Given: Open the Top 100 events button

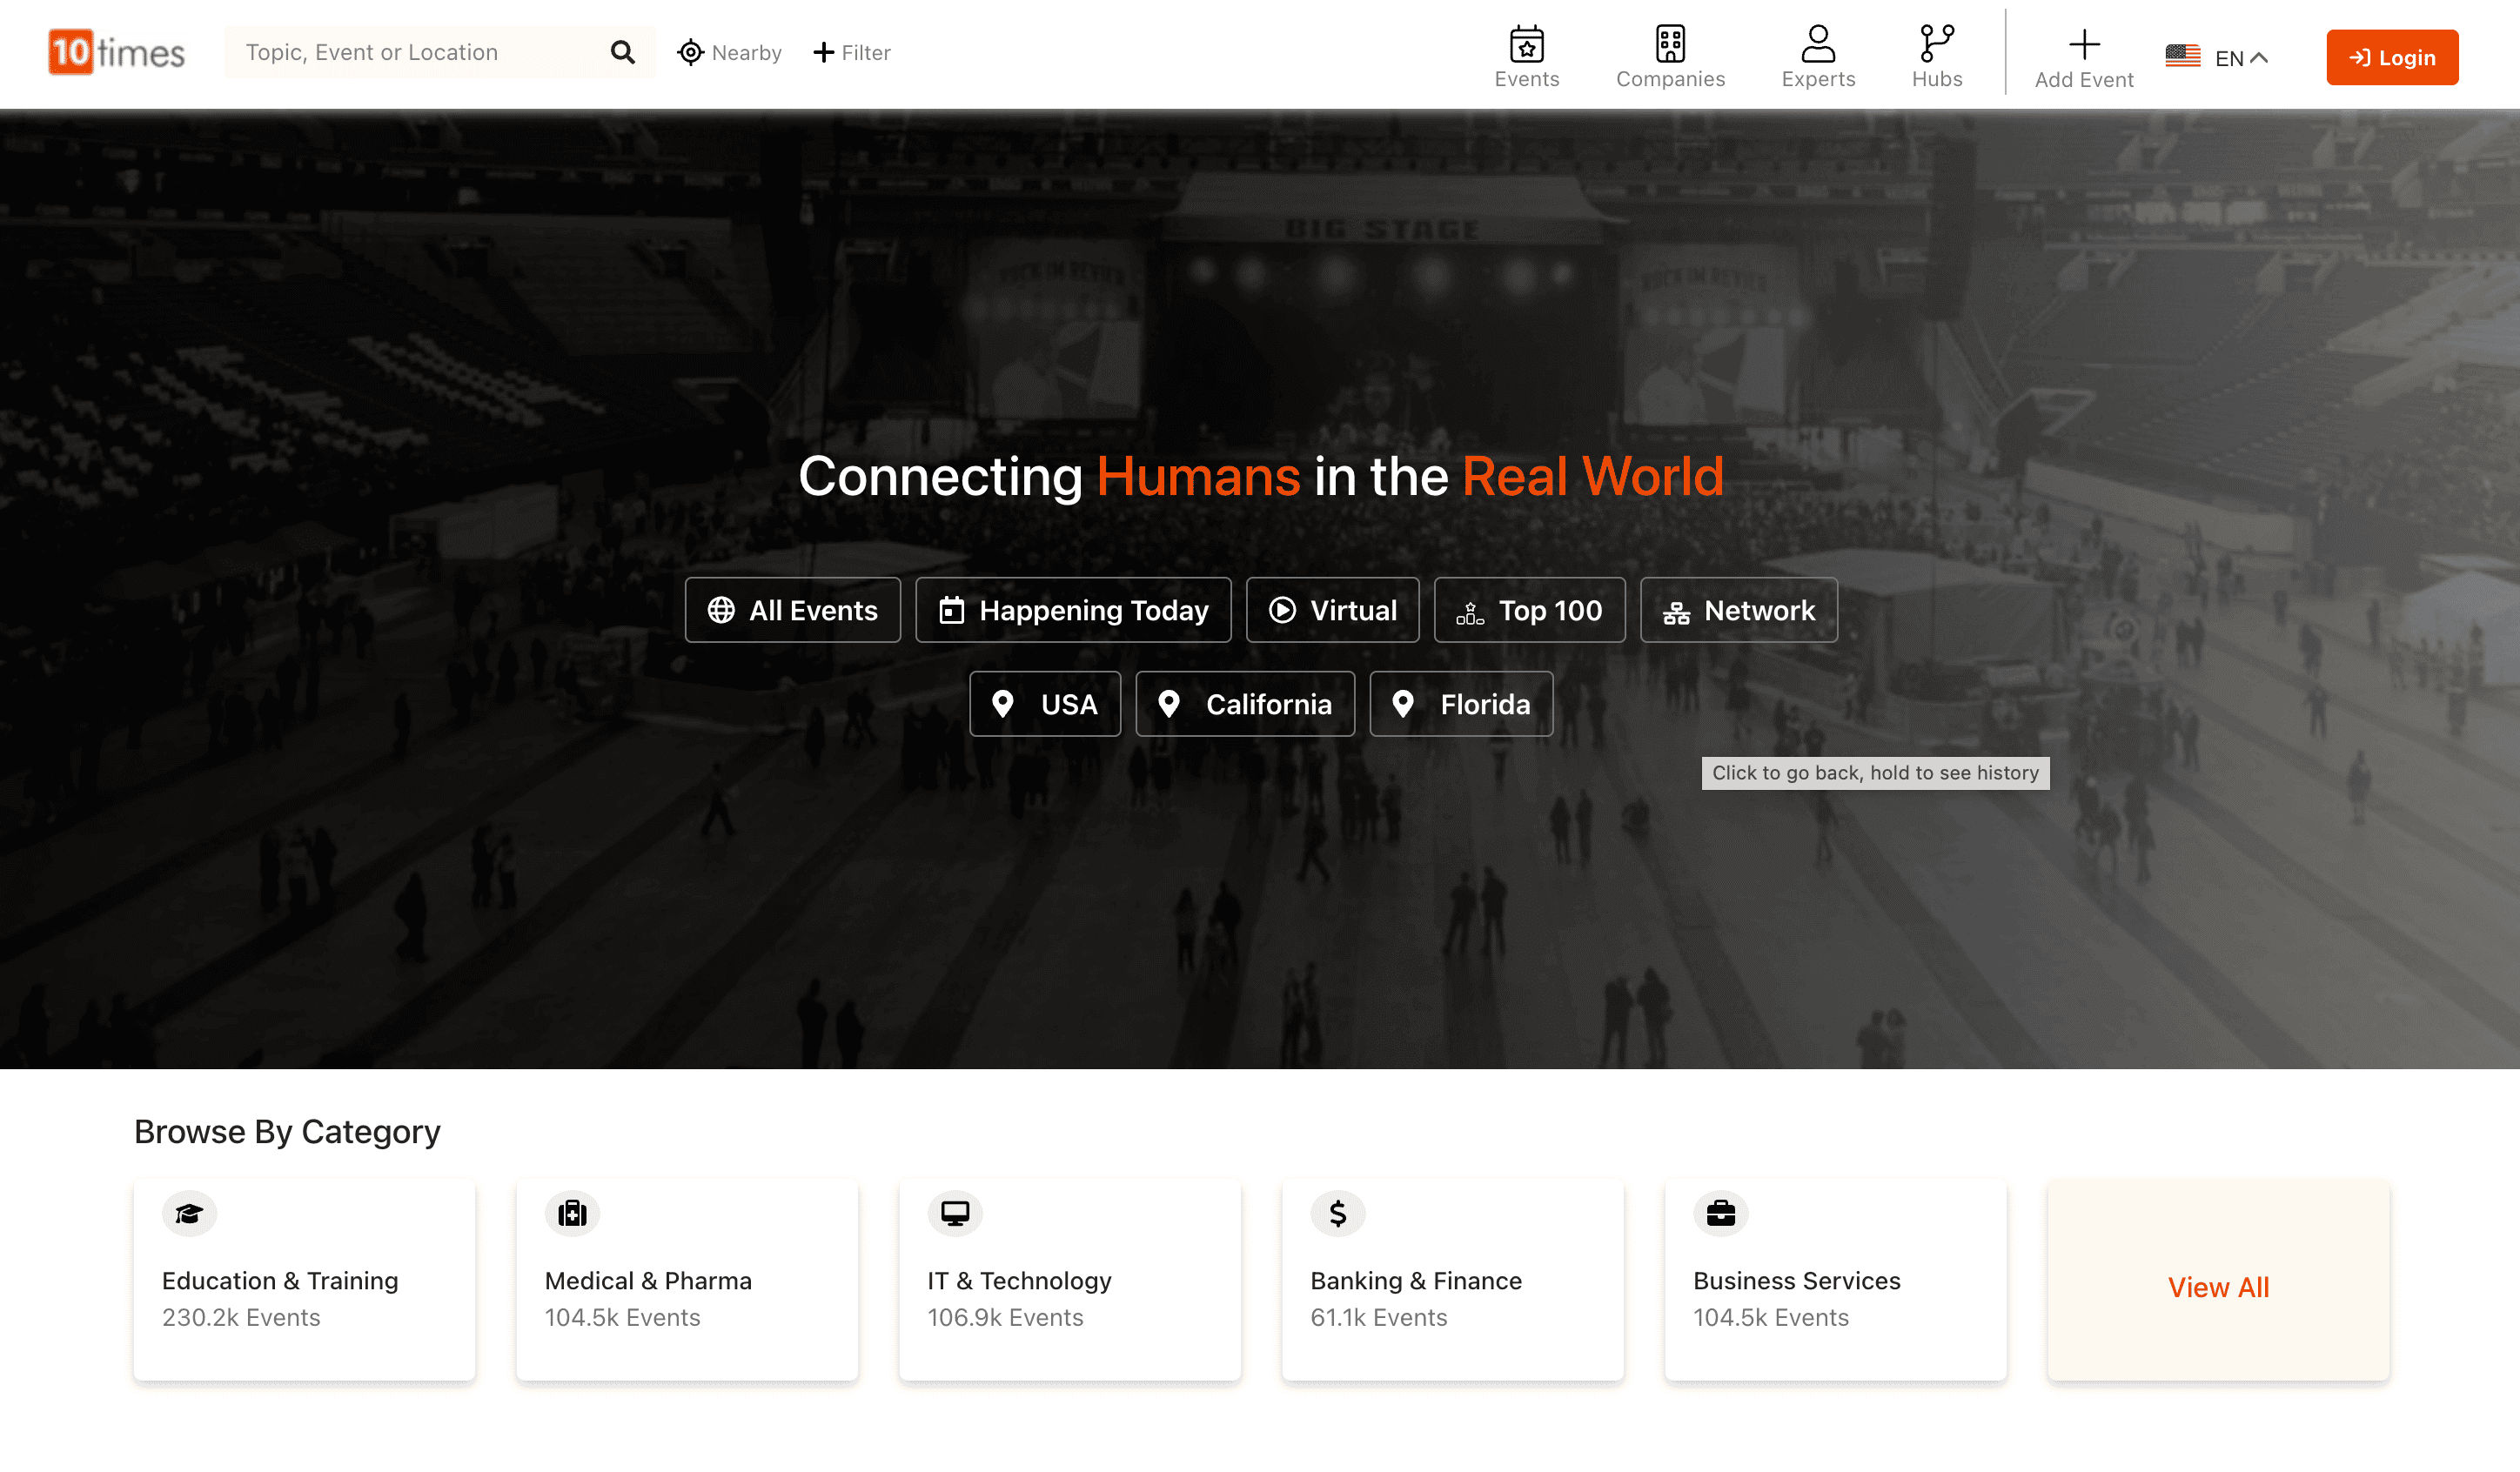Looking at the screenshot, I should click(1529, 610).
